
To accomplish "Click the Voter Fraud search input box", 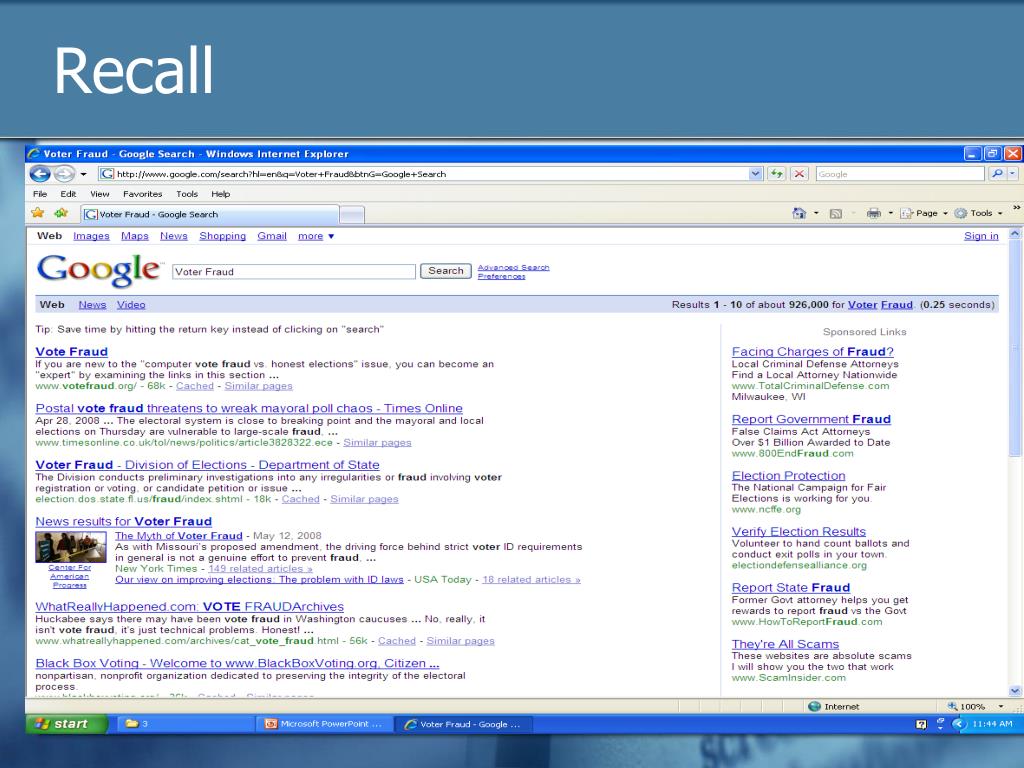I will (294, 272).
